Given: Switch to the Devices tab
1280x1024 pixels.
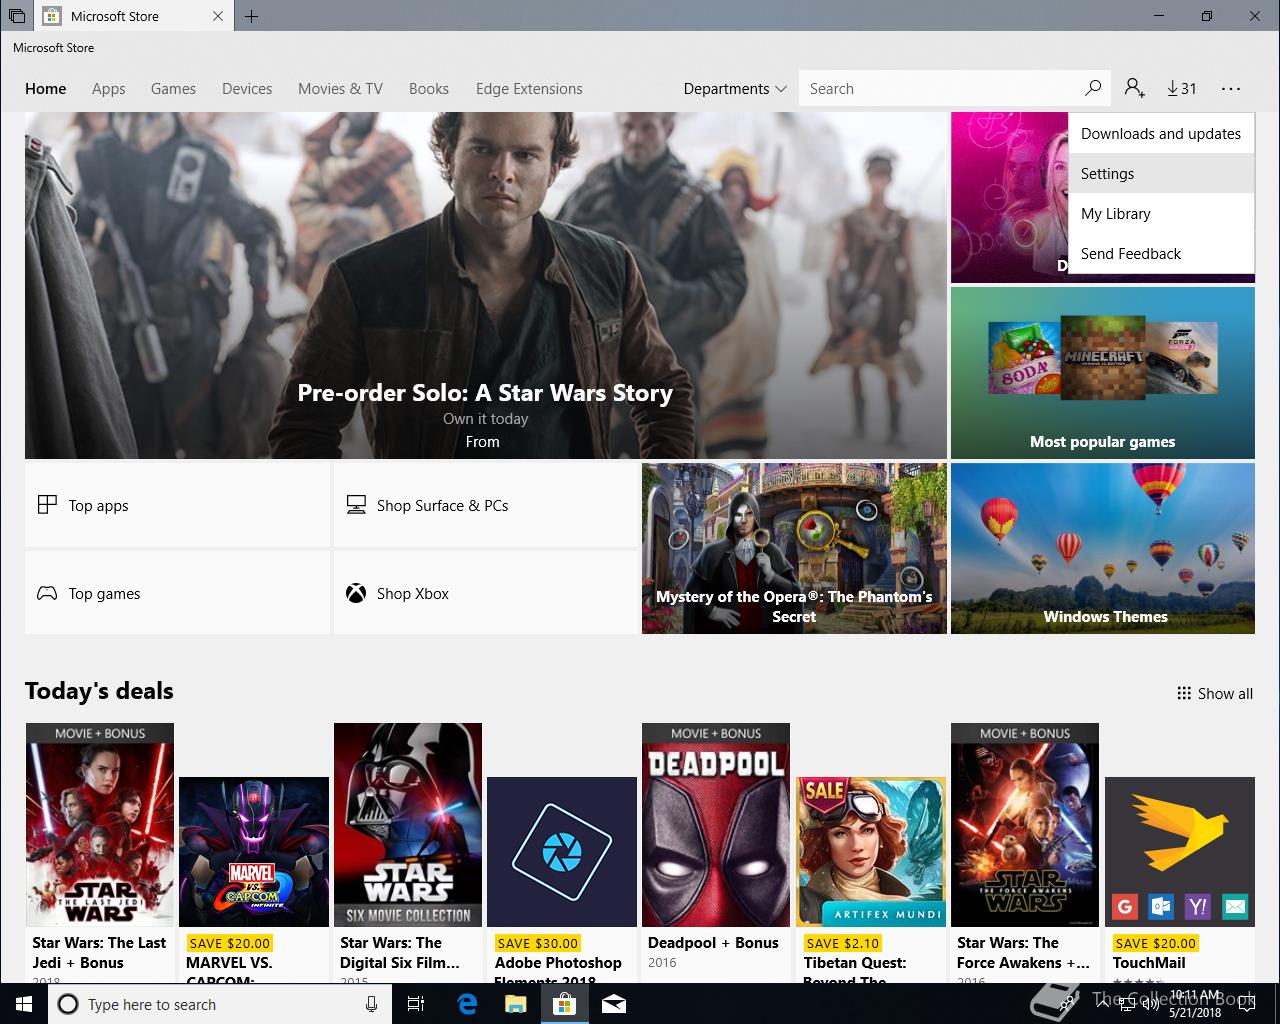Looking at the screenshot, I should click(x=247, y=88).
